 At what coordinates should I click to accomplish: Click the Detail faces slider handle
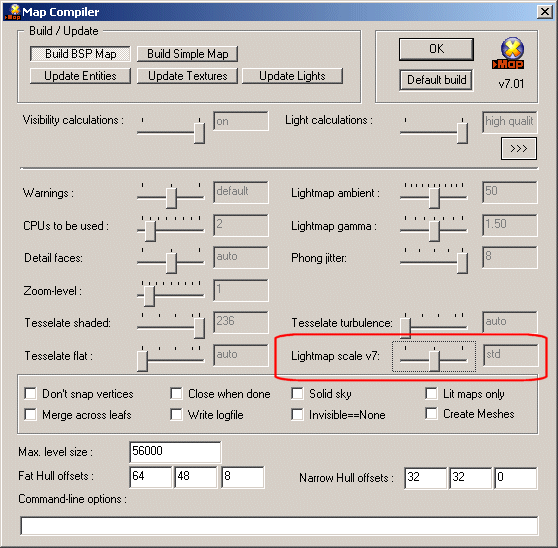[171, 263]
